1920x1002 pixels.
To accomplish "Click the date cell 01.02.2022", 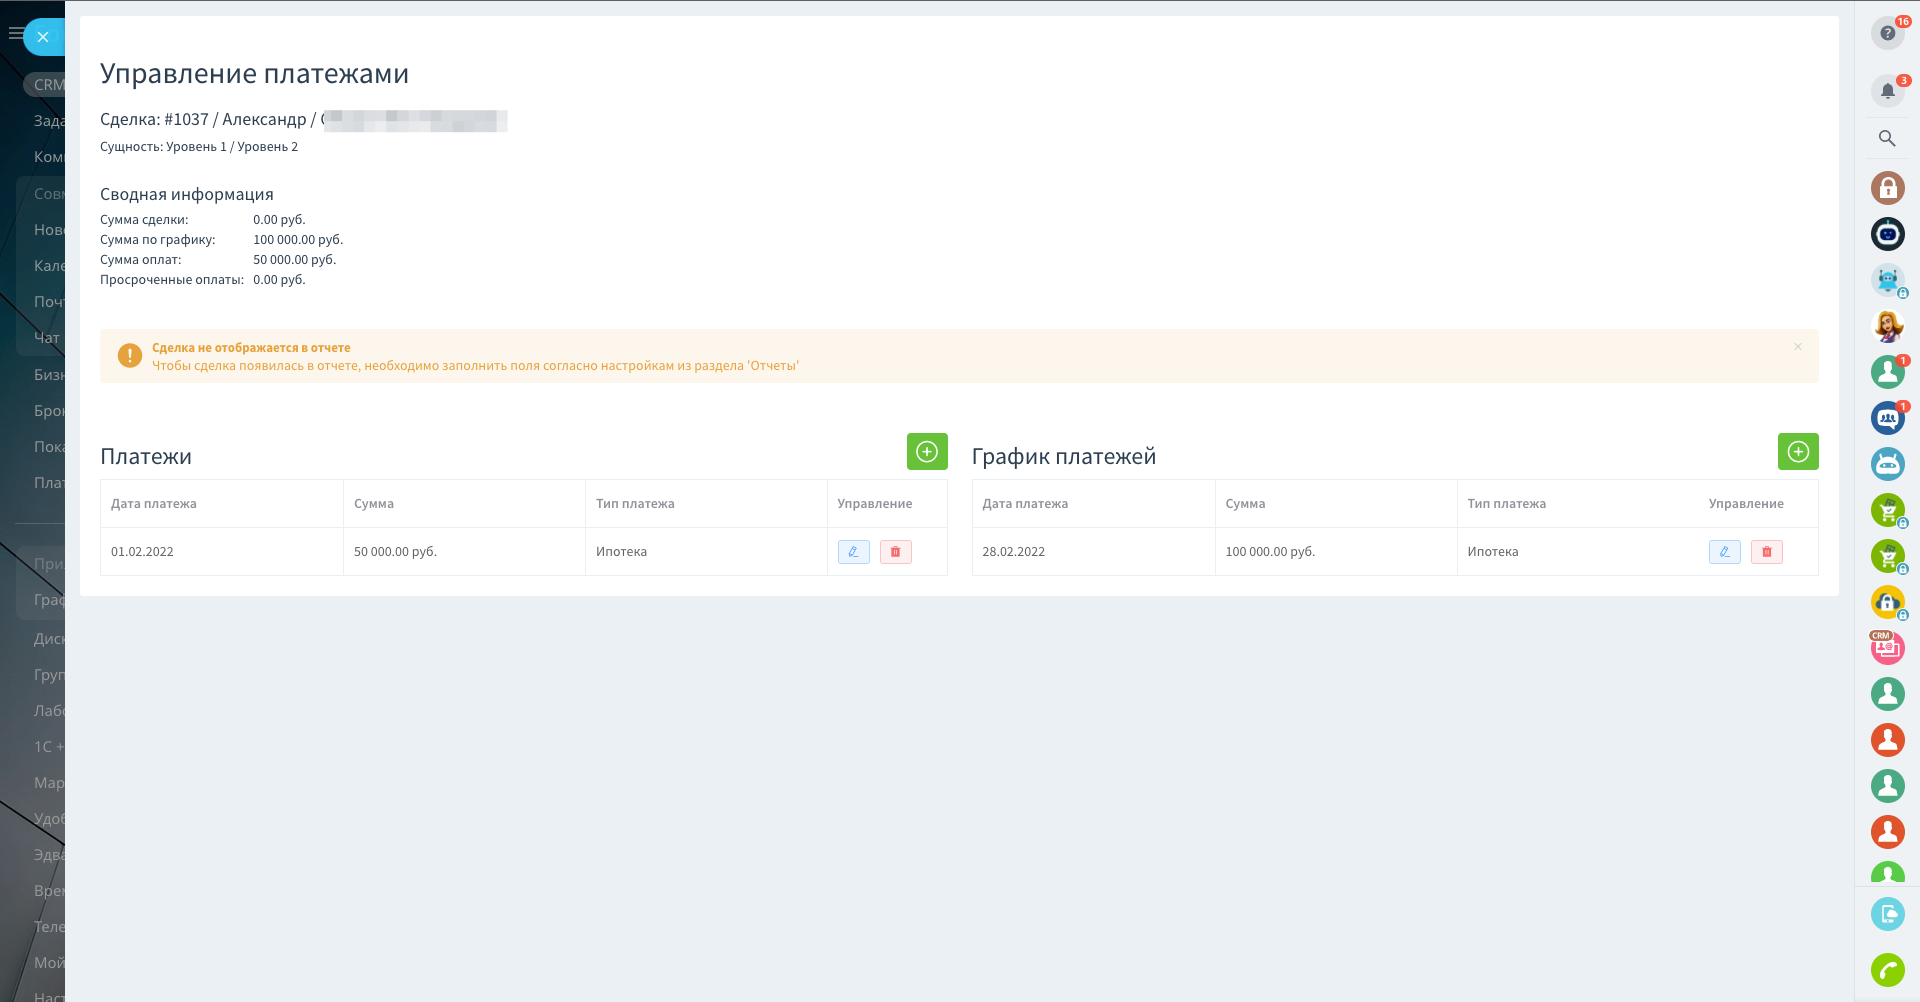I will 142,552.
